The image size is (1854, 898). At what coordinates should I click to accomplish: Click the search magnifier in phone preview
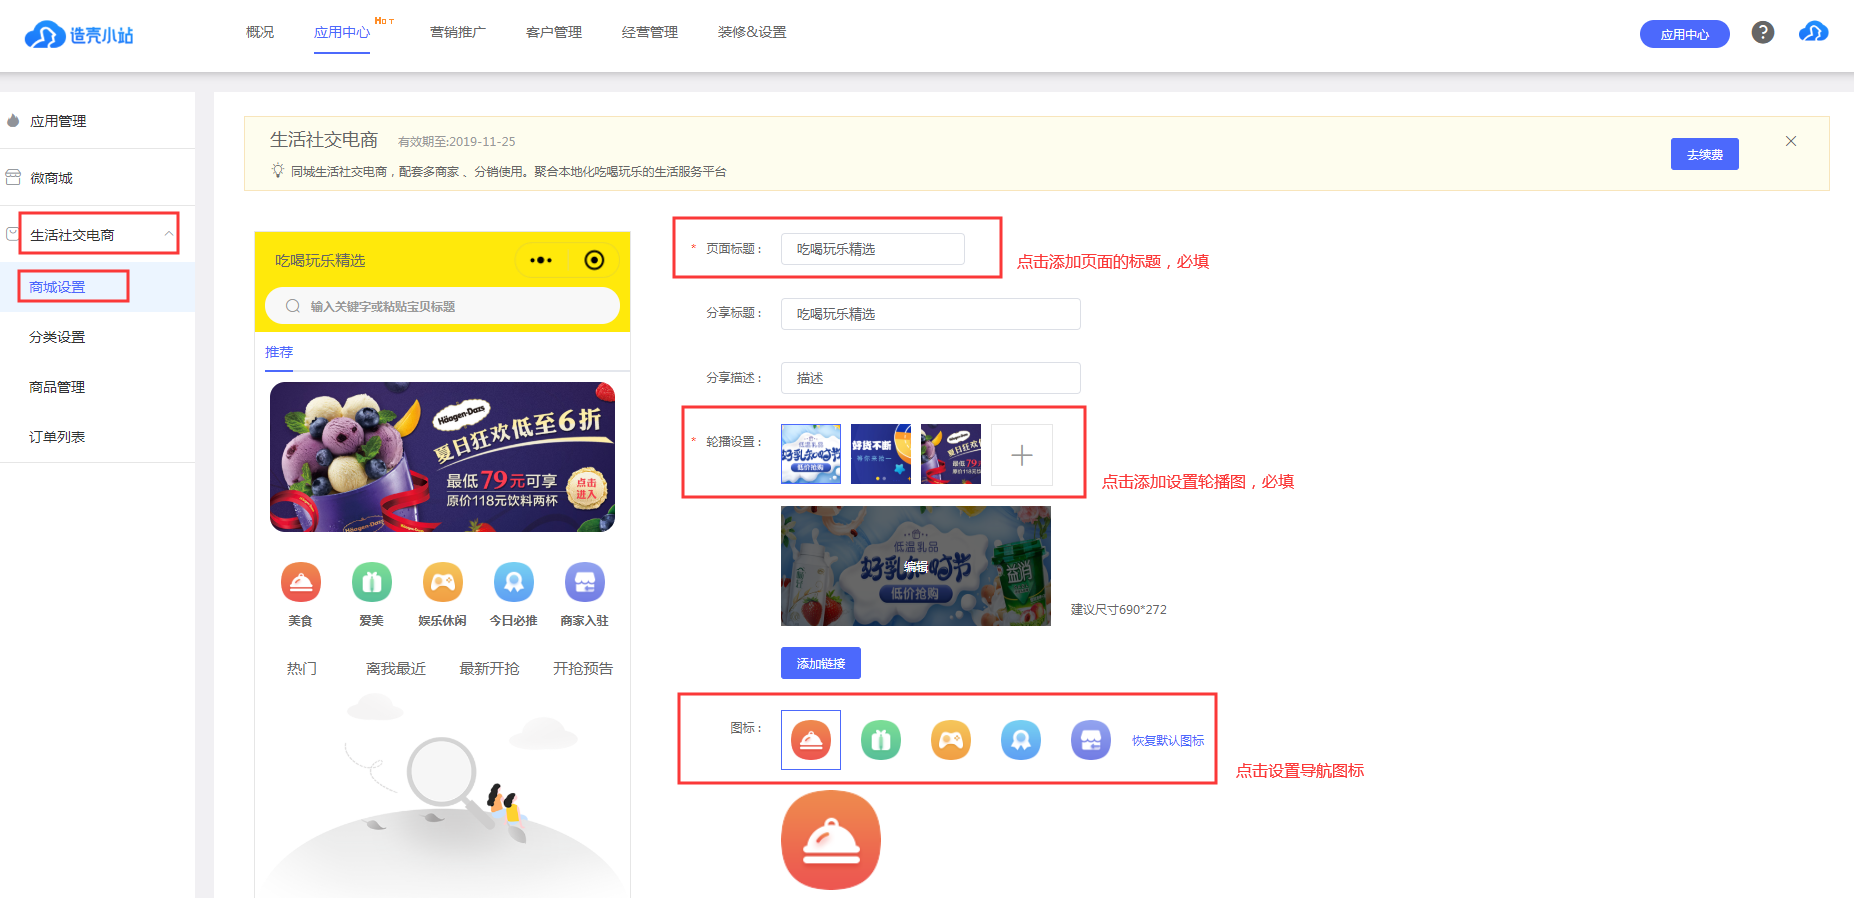click(x=293, y=306)
